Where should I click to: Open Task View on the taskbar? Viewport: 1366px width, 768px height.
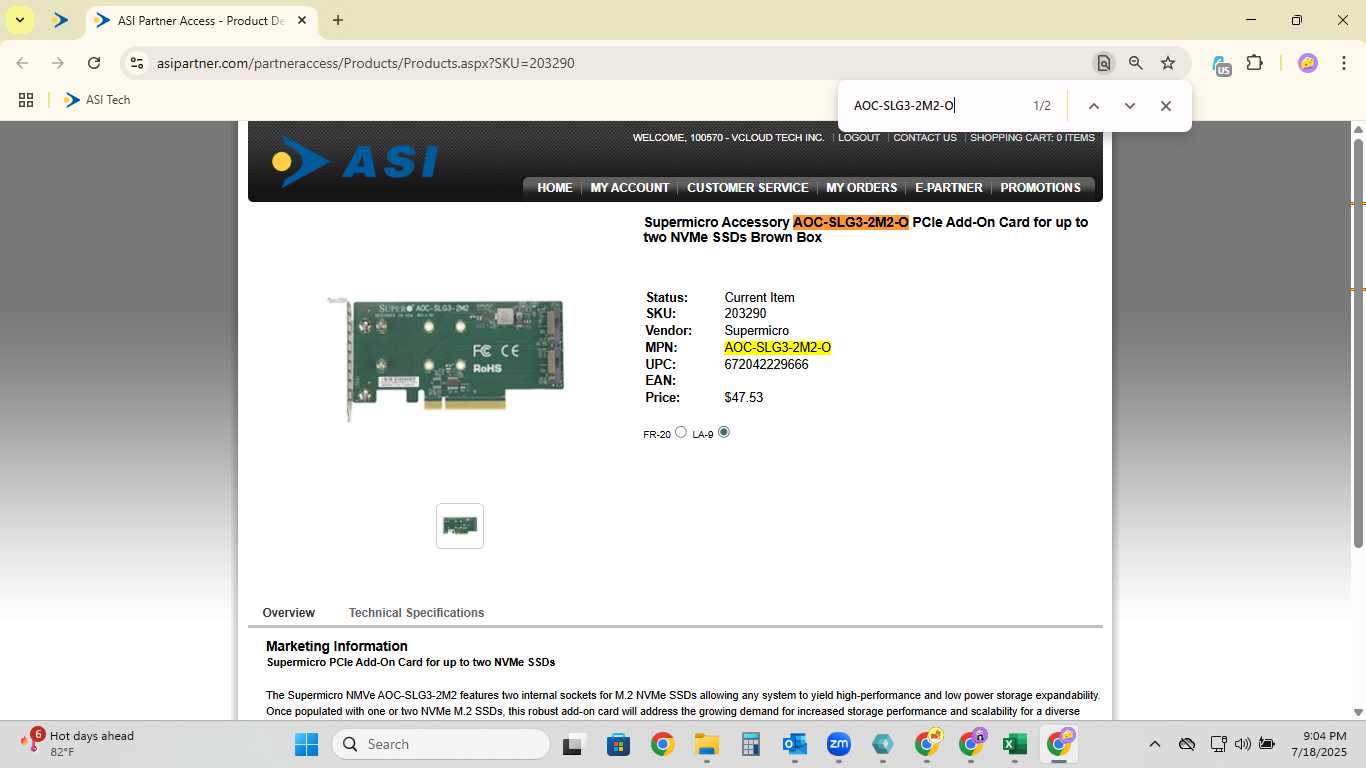(x=573, y=744)
